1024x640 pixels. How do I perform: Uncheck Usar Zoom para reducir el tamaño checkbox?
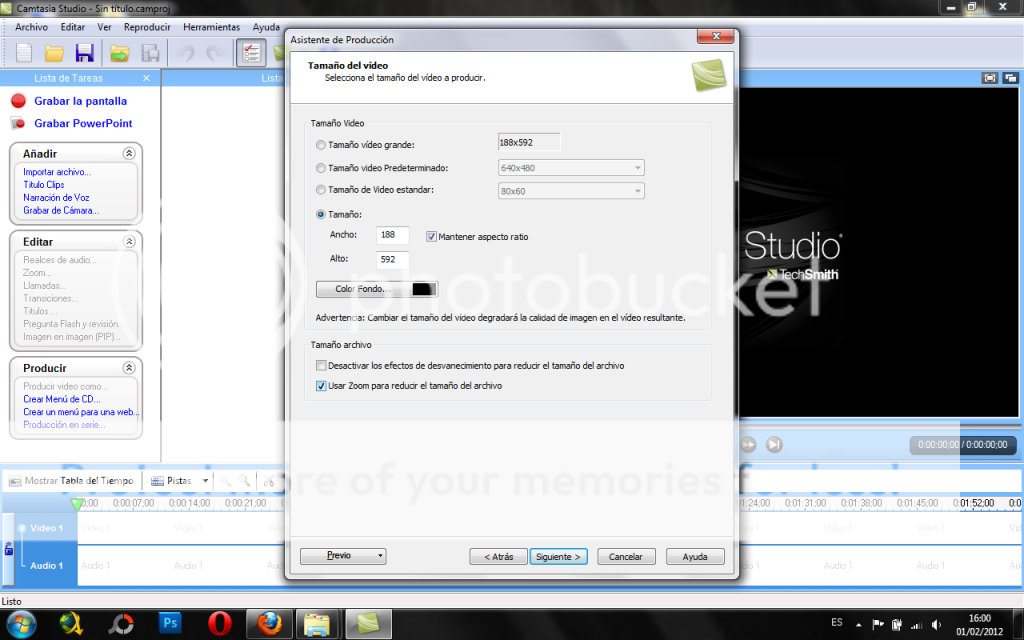321,386
